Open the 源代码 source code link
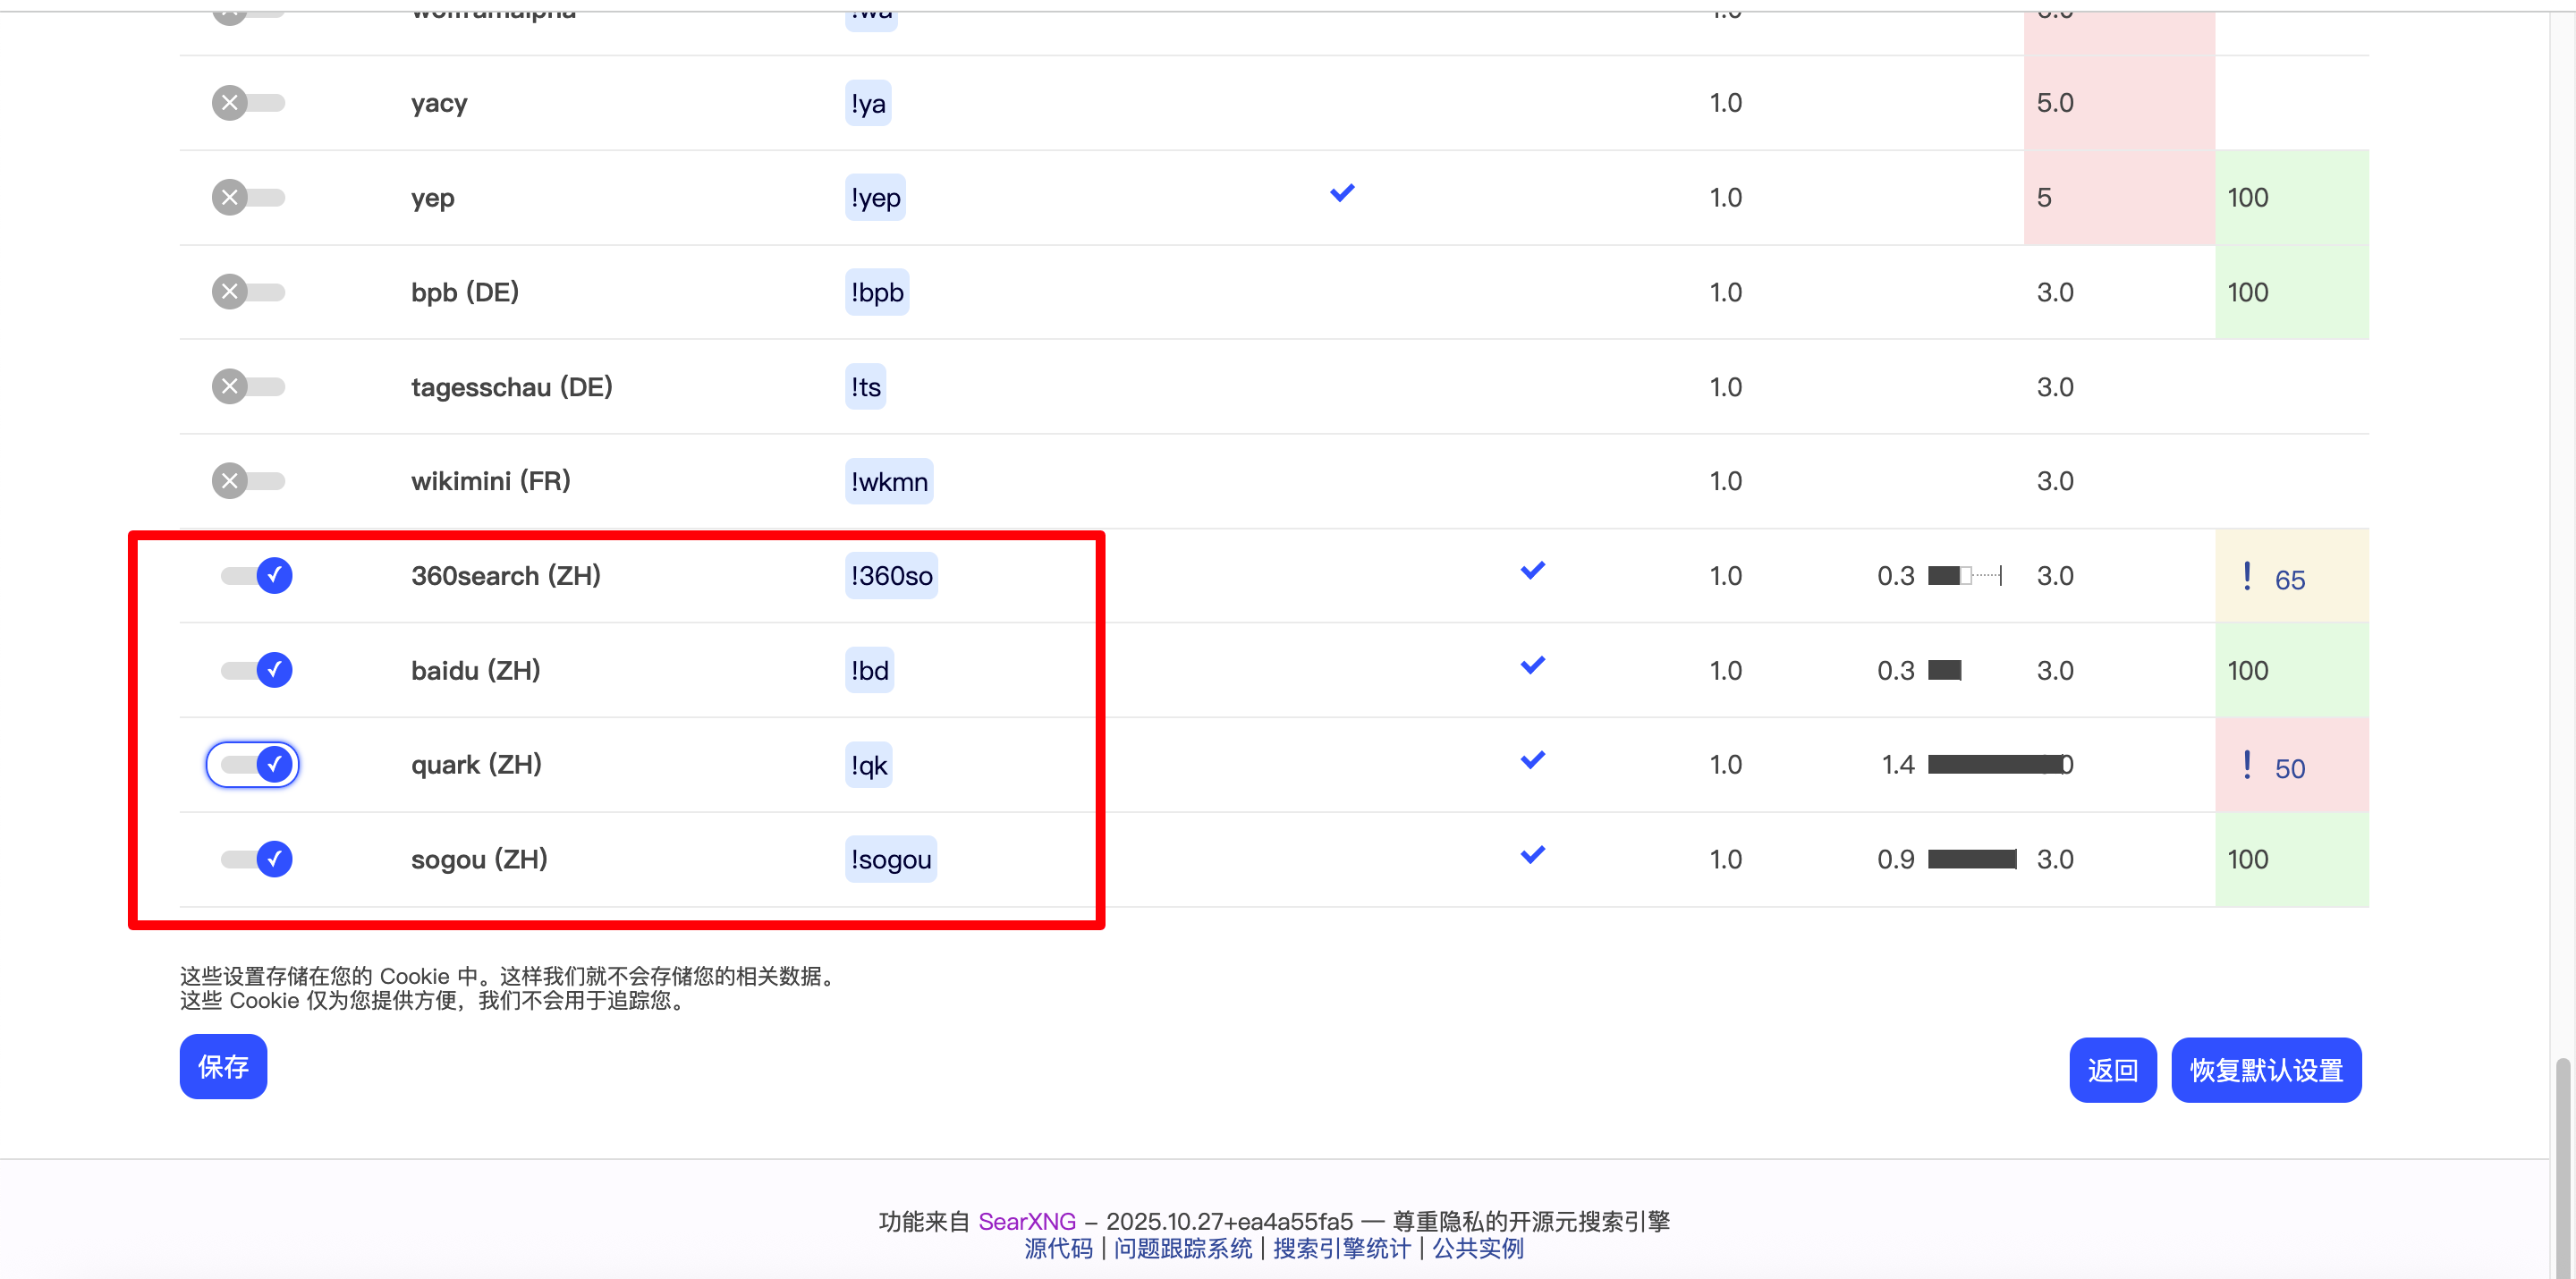 point(1058,1248)
